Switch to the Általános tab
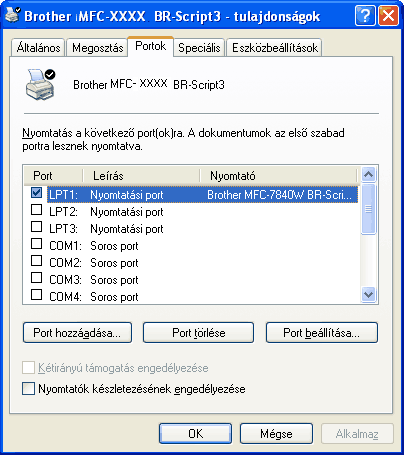 point(38,48)
